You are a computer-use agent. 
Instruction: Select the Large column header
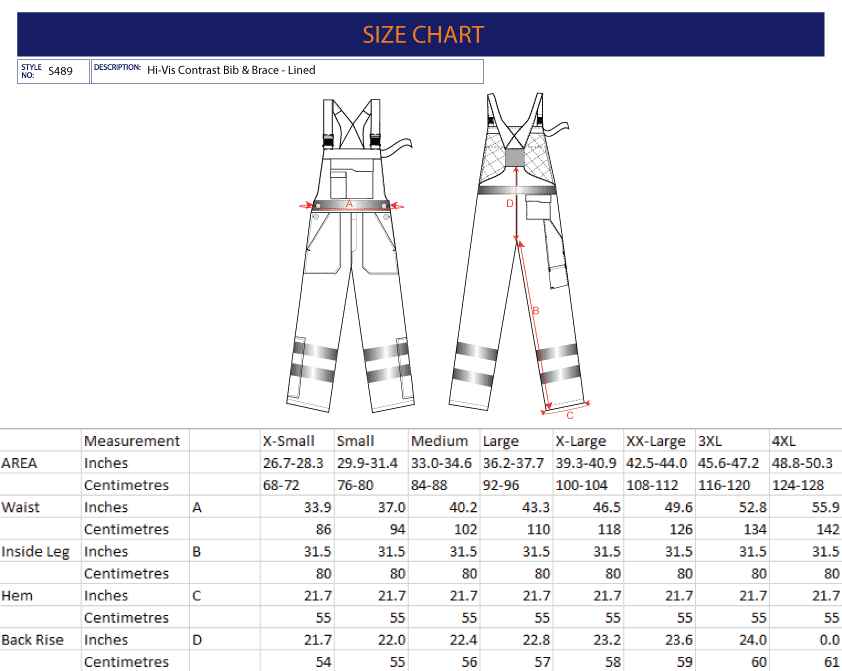pos(517,441)
